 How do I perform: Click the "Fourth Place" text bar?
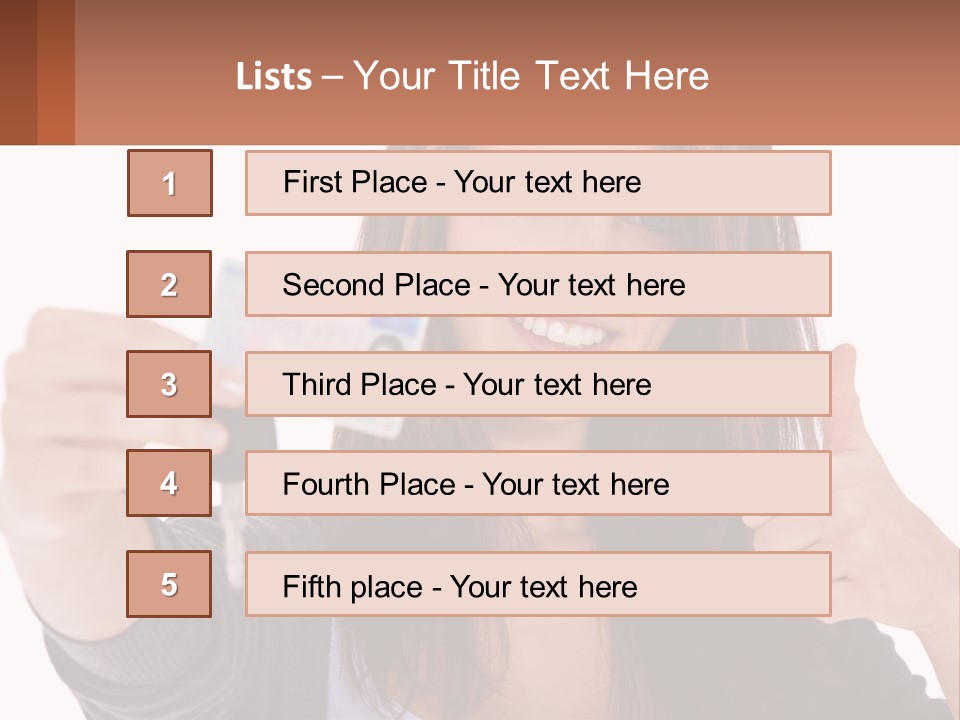pos(538,484)
